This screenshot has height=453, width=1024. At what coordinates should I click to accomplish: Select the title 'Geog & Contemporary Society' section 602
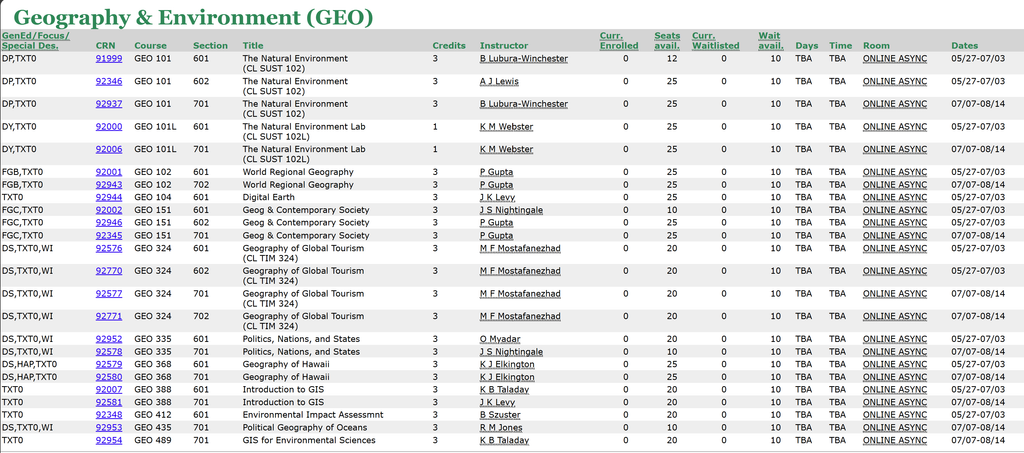coord(306,223)
